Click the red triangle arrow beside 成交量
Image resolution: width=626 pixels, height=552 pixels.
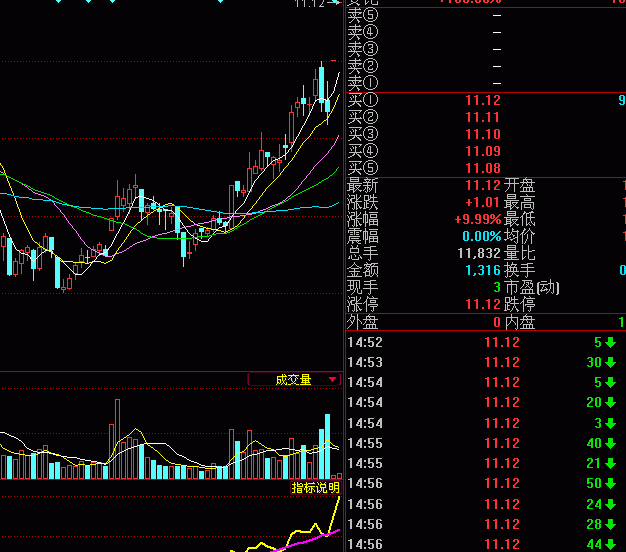coord(332,380)
